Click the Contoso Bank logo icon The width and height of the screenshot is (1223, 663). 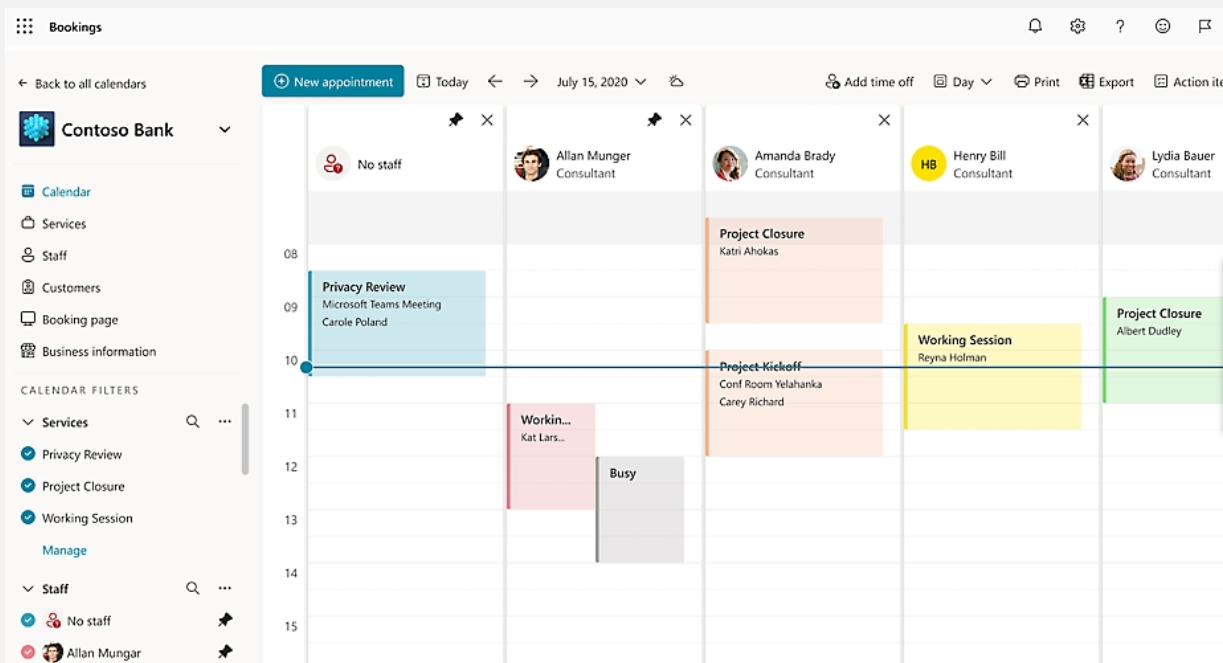[x=37, y=129]
